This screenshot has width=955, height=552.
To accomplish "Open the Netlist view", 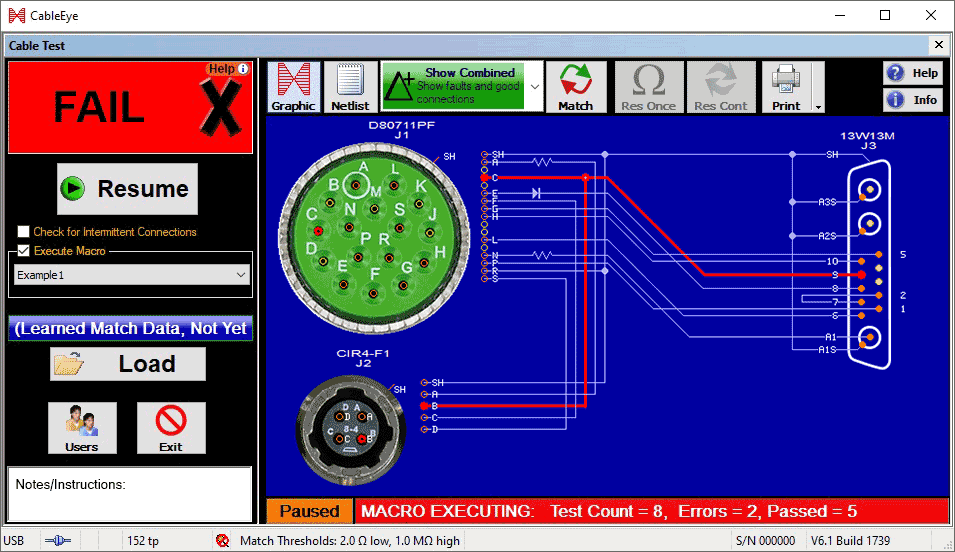I will tap(350, 87).
